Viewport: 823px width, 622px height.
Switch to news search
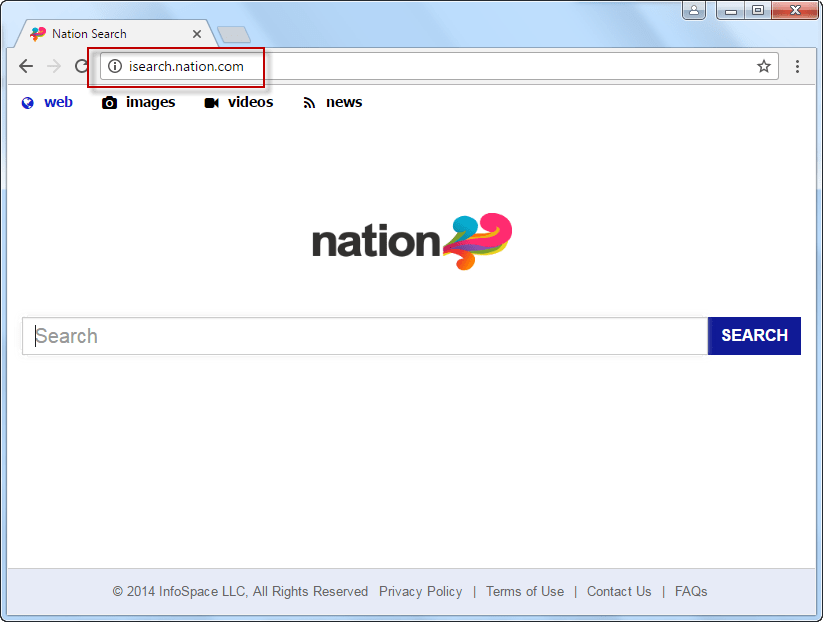tap(344, 102)
